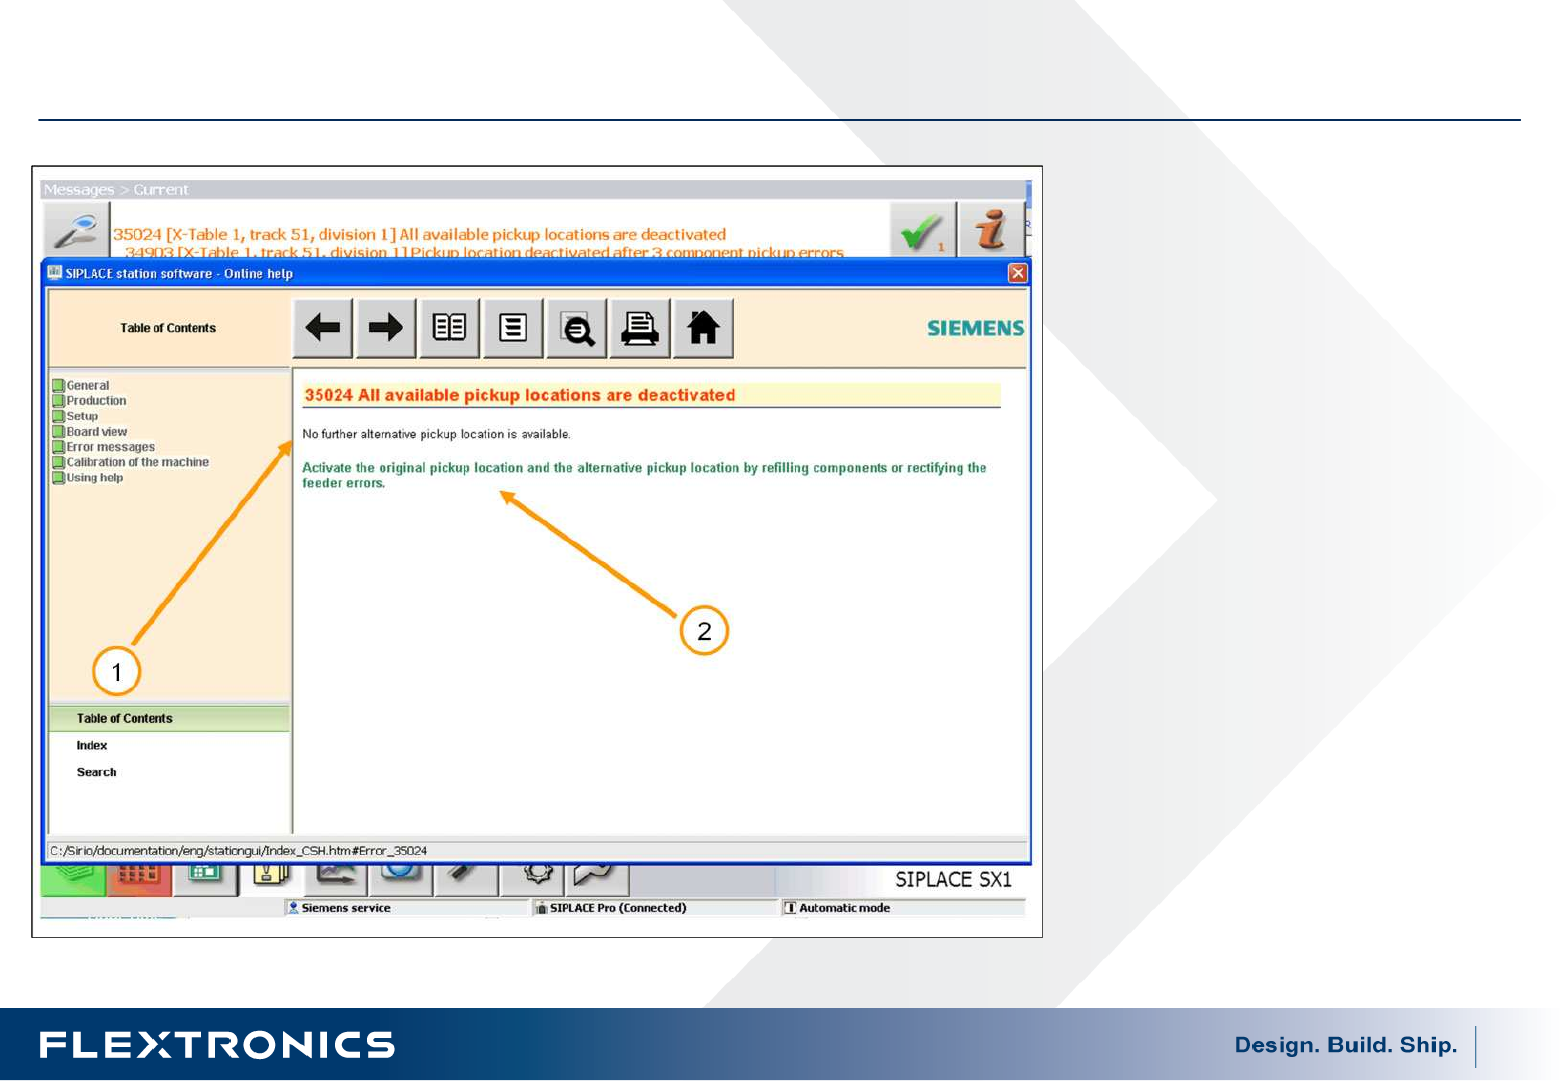
Task: Click the Siemens service status entry
Action: pyautogui.click(x=339, y=908)
